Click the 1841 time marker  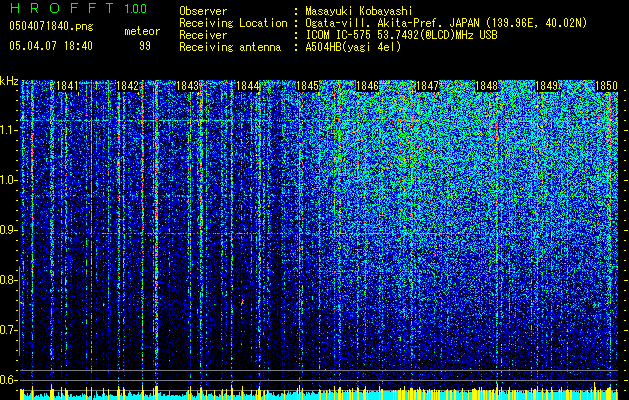67,87
